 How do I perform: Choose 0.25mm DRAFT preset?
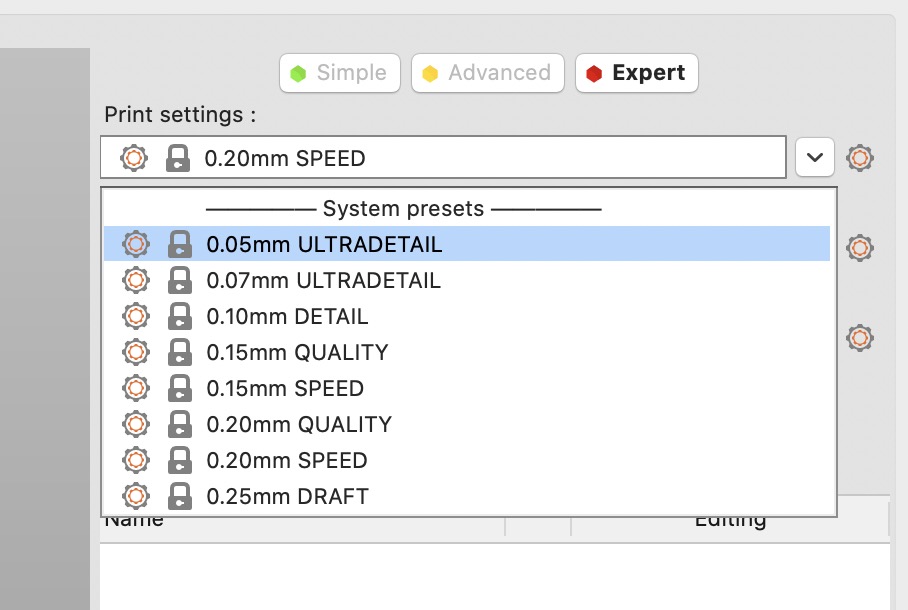click(287, 497)
